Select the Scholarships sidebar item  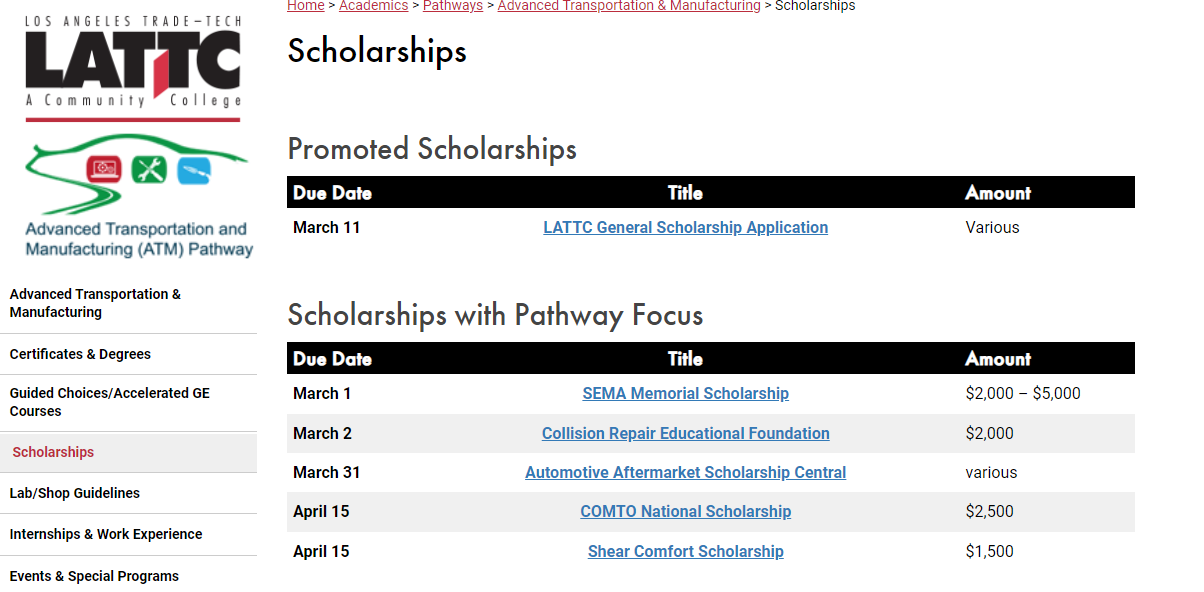pyautogui.click(x=128, y=452)
